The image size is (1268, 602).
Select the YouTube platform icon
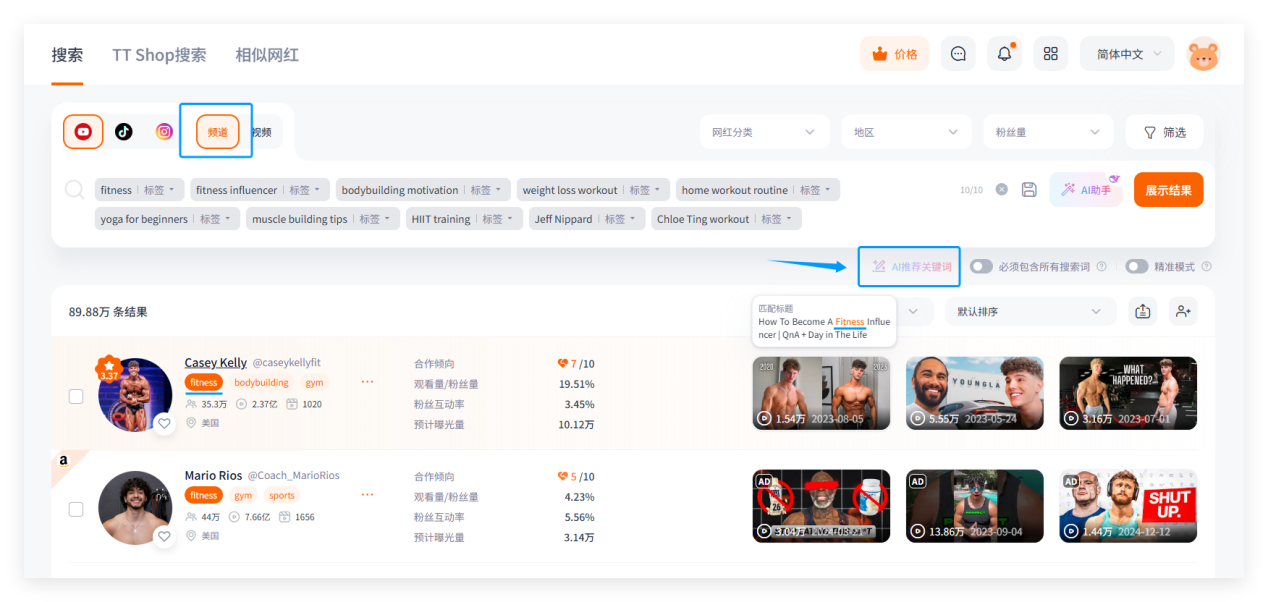(x=83, y=132)
